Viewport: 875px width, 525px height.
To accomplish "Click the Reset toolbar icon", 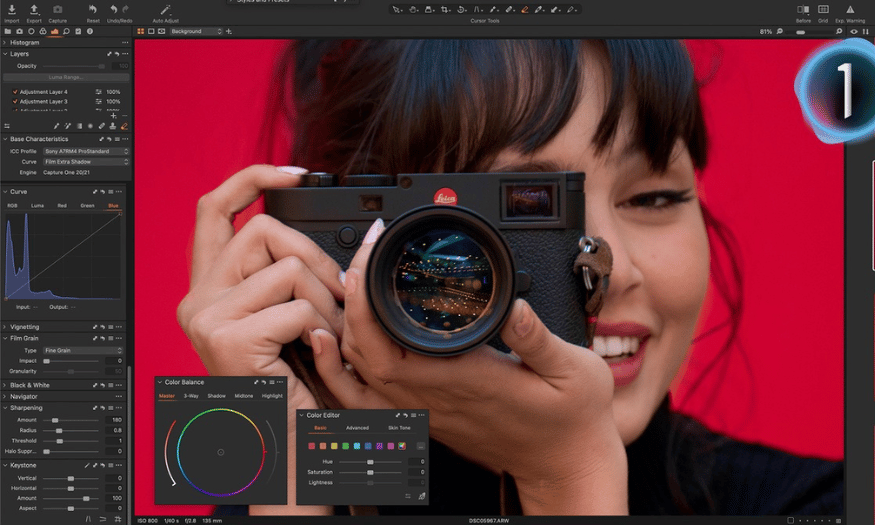I will pyautogui.click(x=93, y=9).
